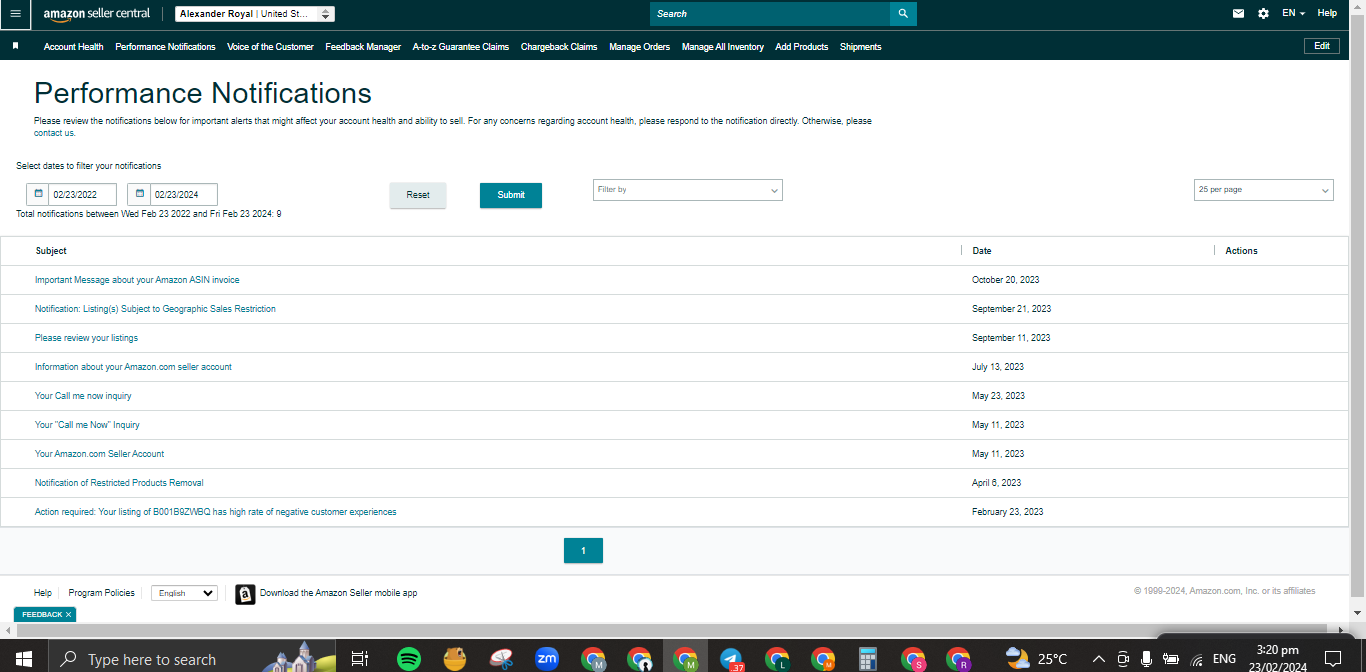Viewport: 1366px width, 672px height.
Task: Open the battery status tray icon
Action: [x=1170, y=659]
